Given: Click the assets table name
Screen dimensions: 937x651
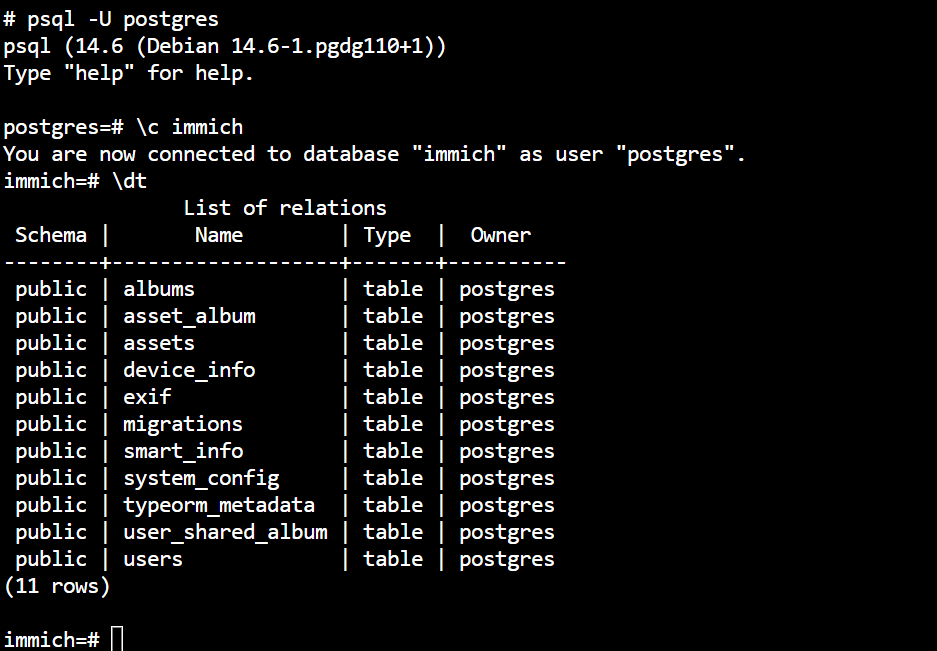Looking at the screenshot, I should [x=159, y=343].
